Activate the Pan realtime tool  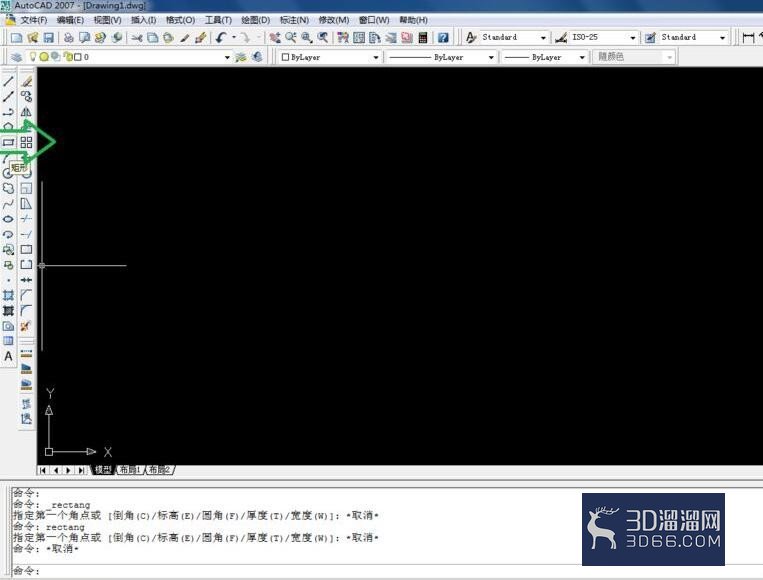click(275, 37)
